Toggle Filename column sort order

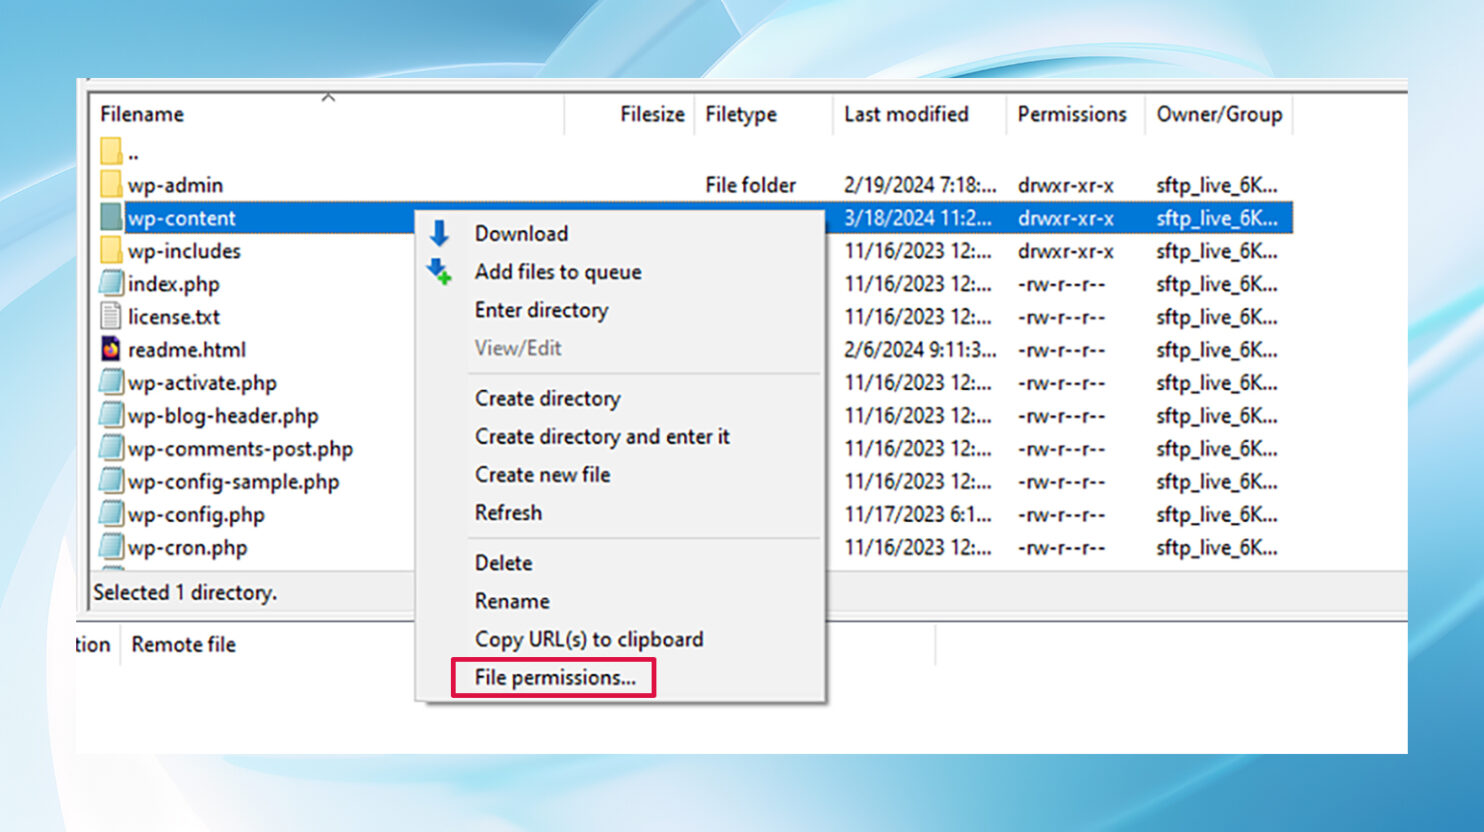coord(141,113)
